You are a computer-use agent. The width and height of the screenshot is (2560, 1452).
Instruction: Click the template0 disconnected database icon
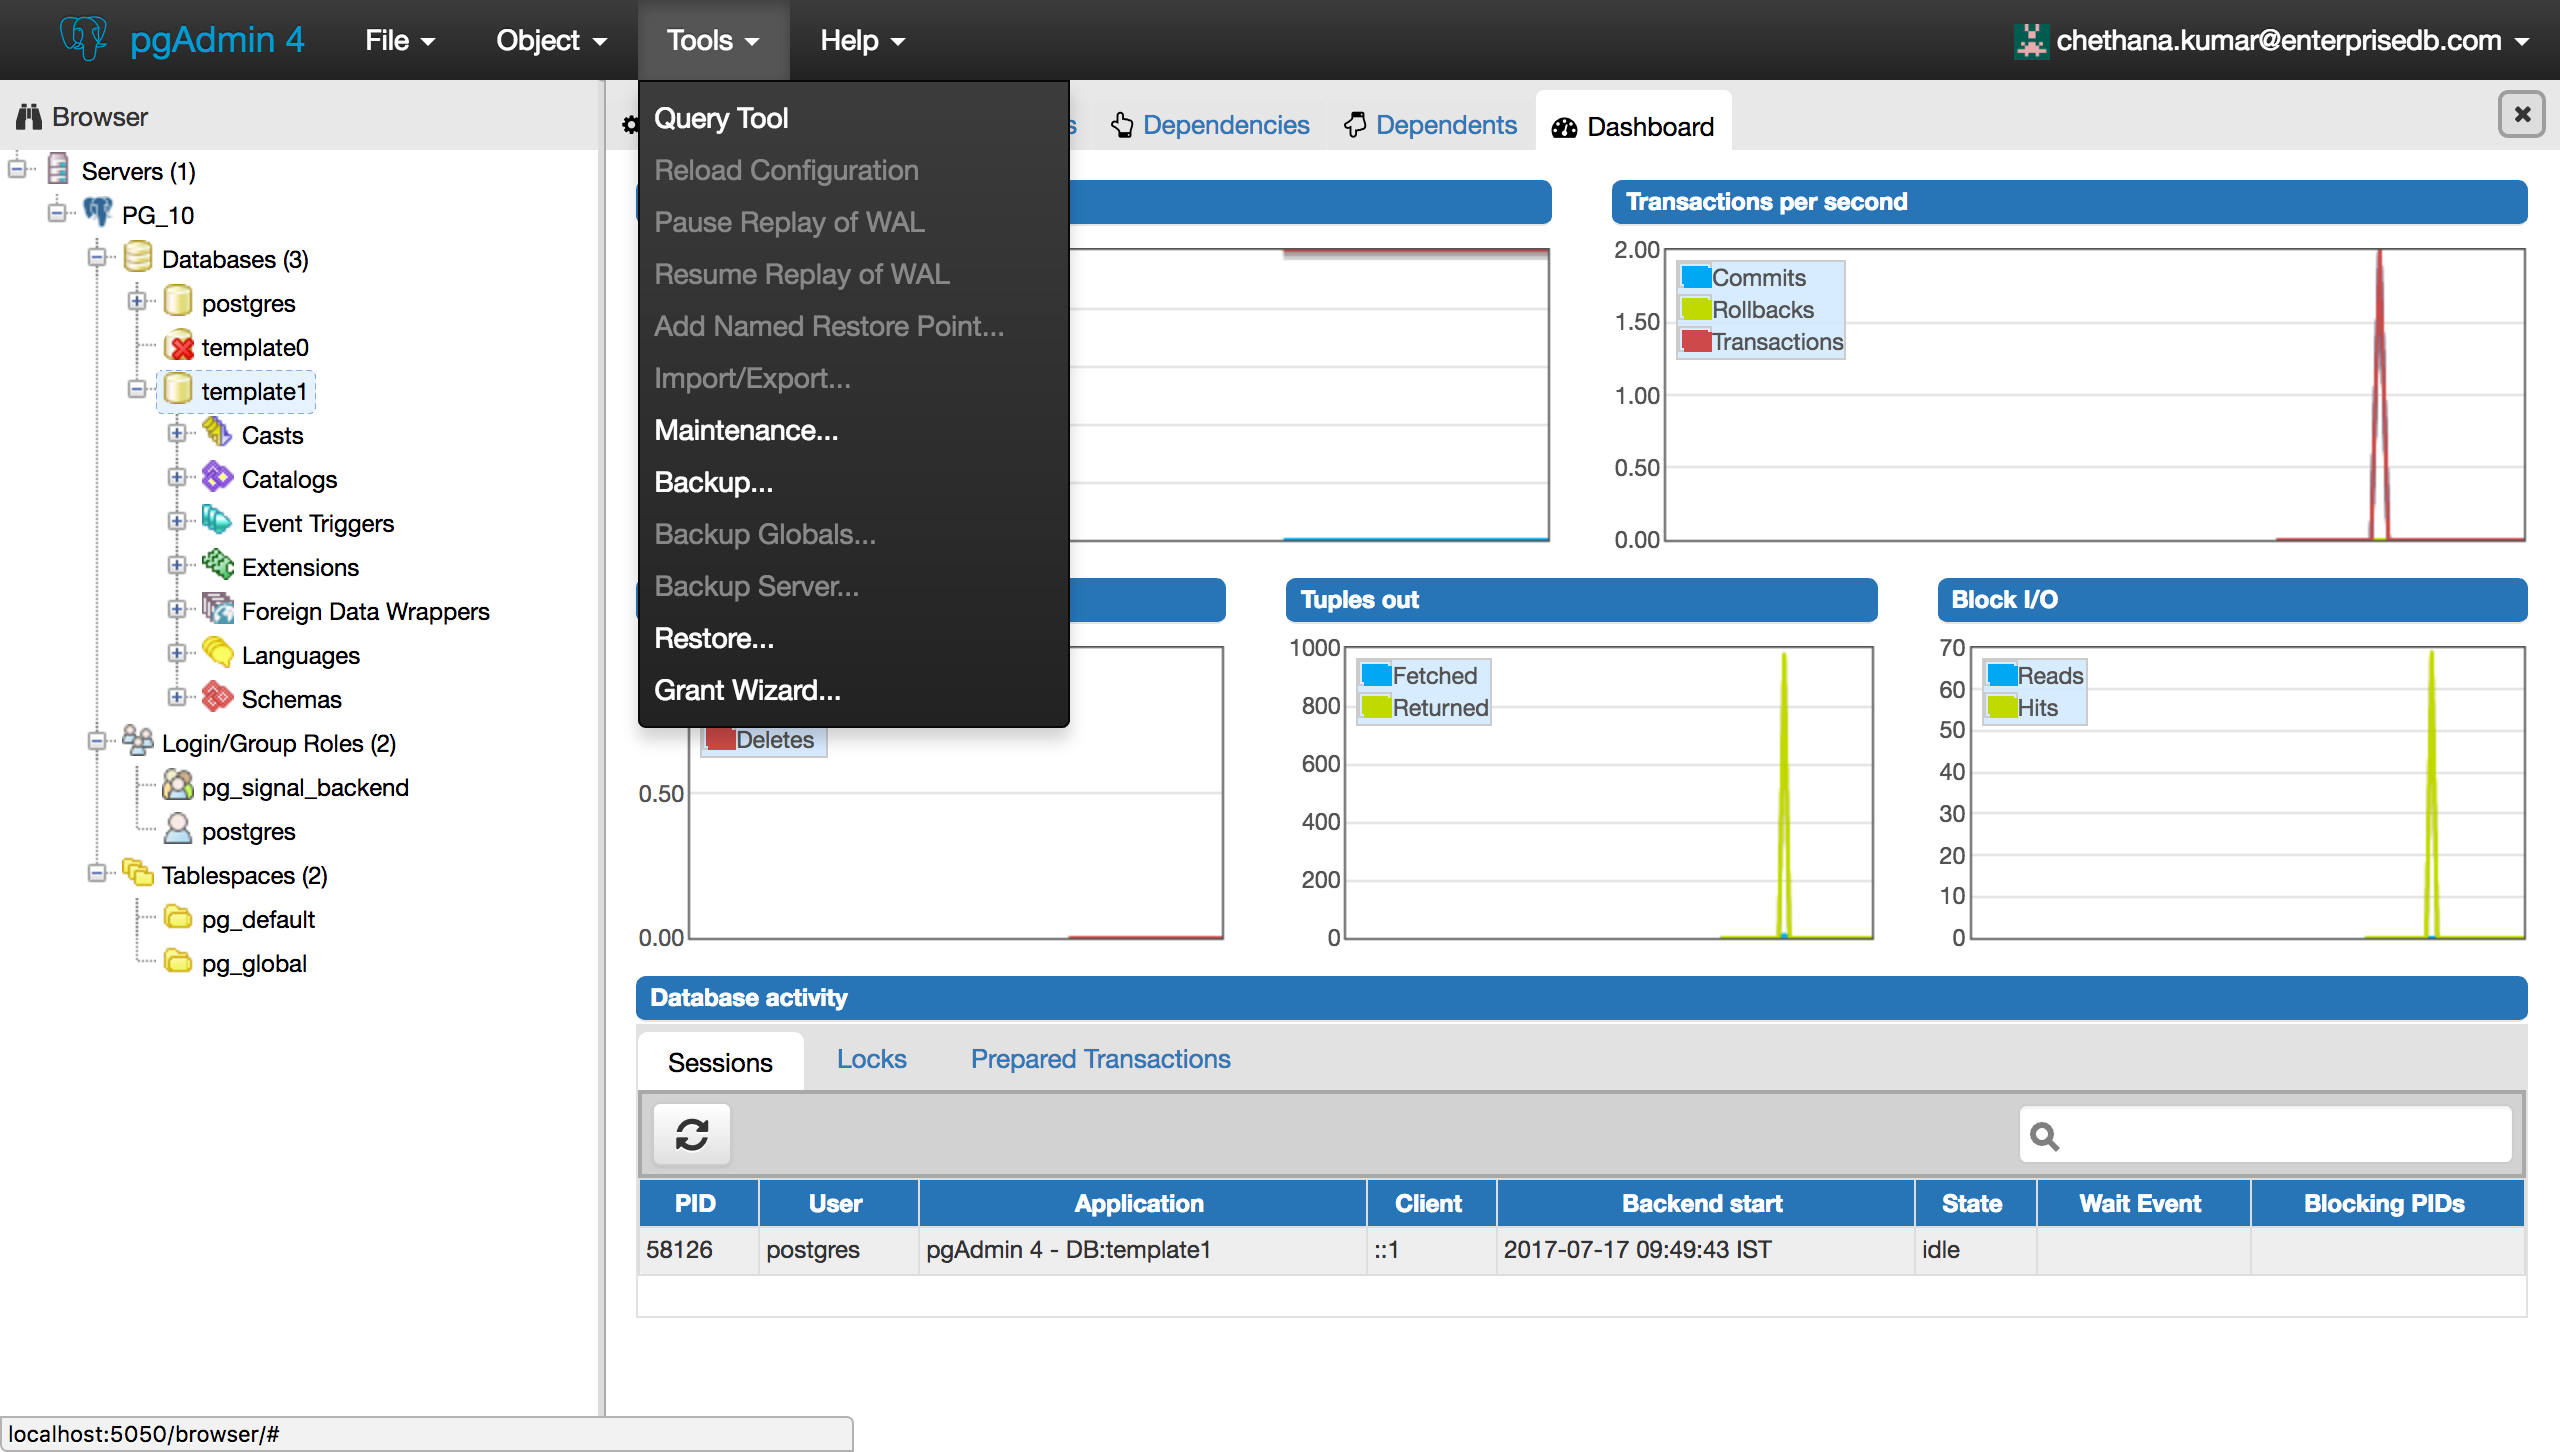(179, 346)
